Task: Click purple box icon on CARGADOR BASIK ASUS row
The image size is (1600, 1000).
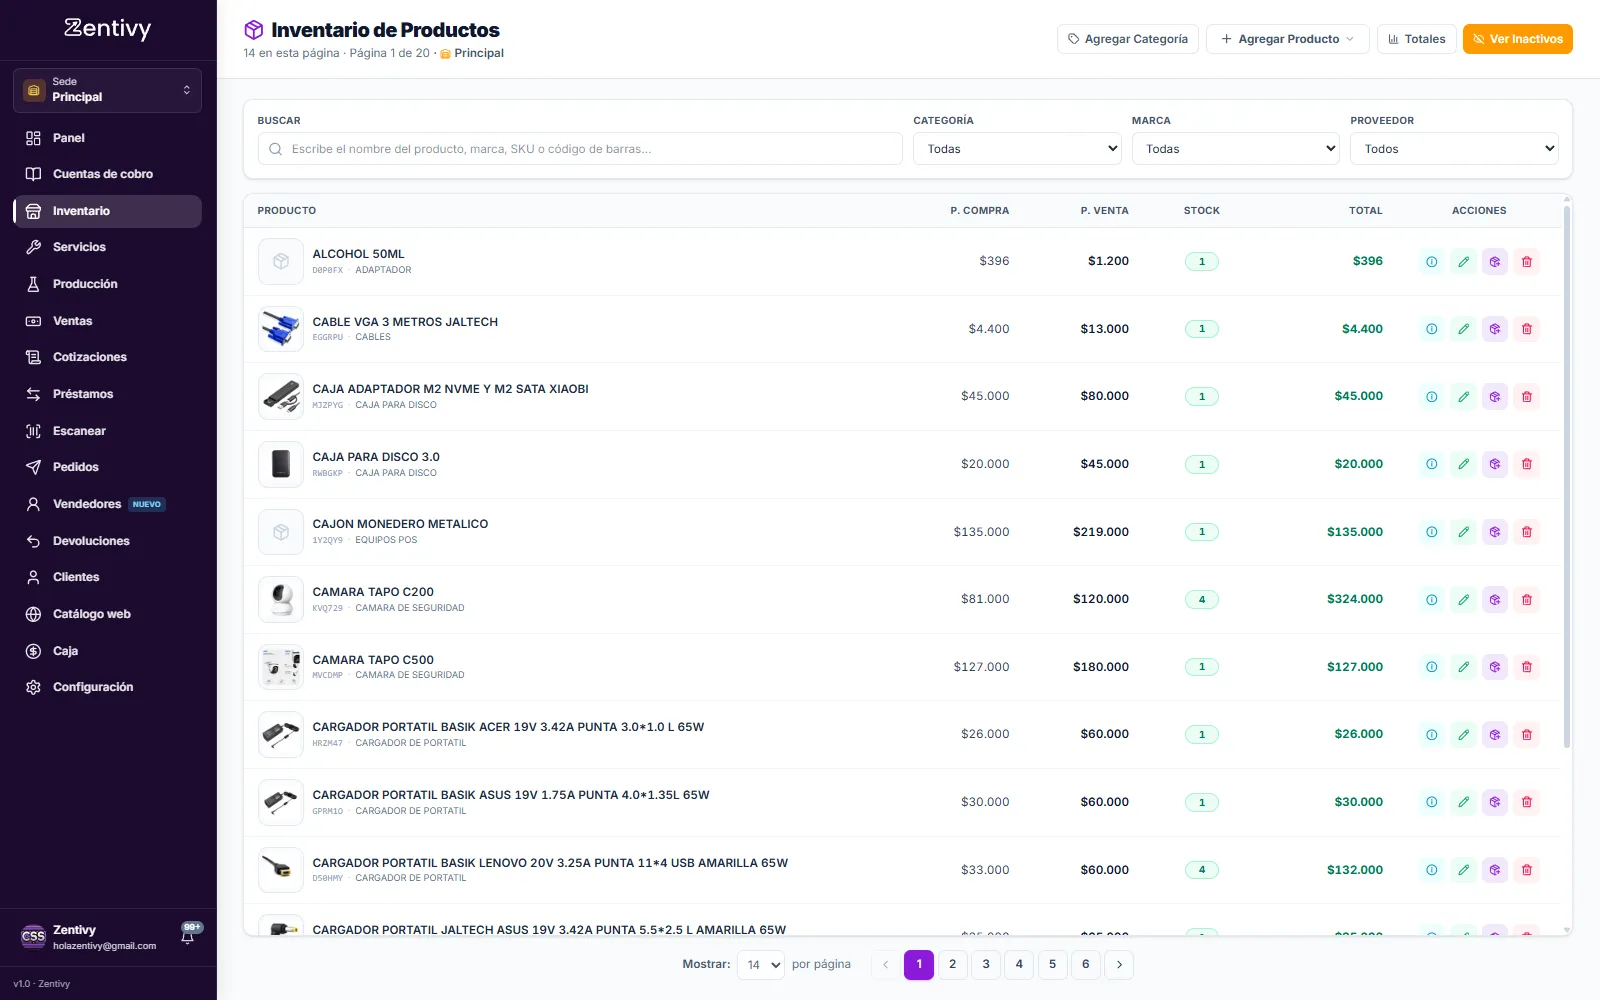Action: point(1495,802)
